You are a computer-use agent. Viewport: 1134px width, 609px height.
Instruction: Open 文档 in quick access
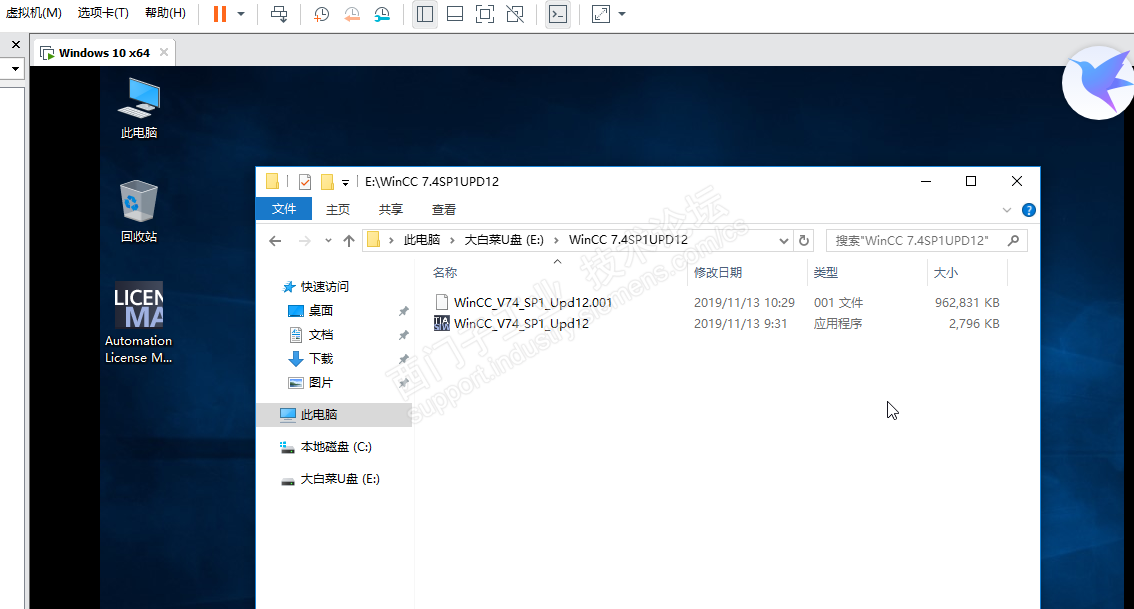pos(321,334)
